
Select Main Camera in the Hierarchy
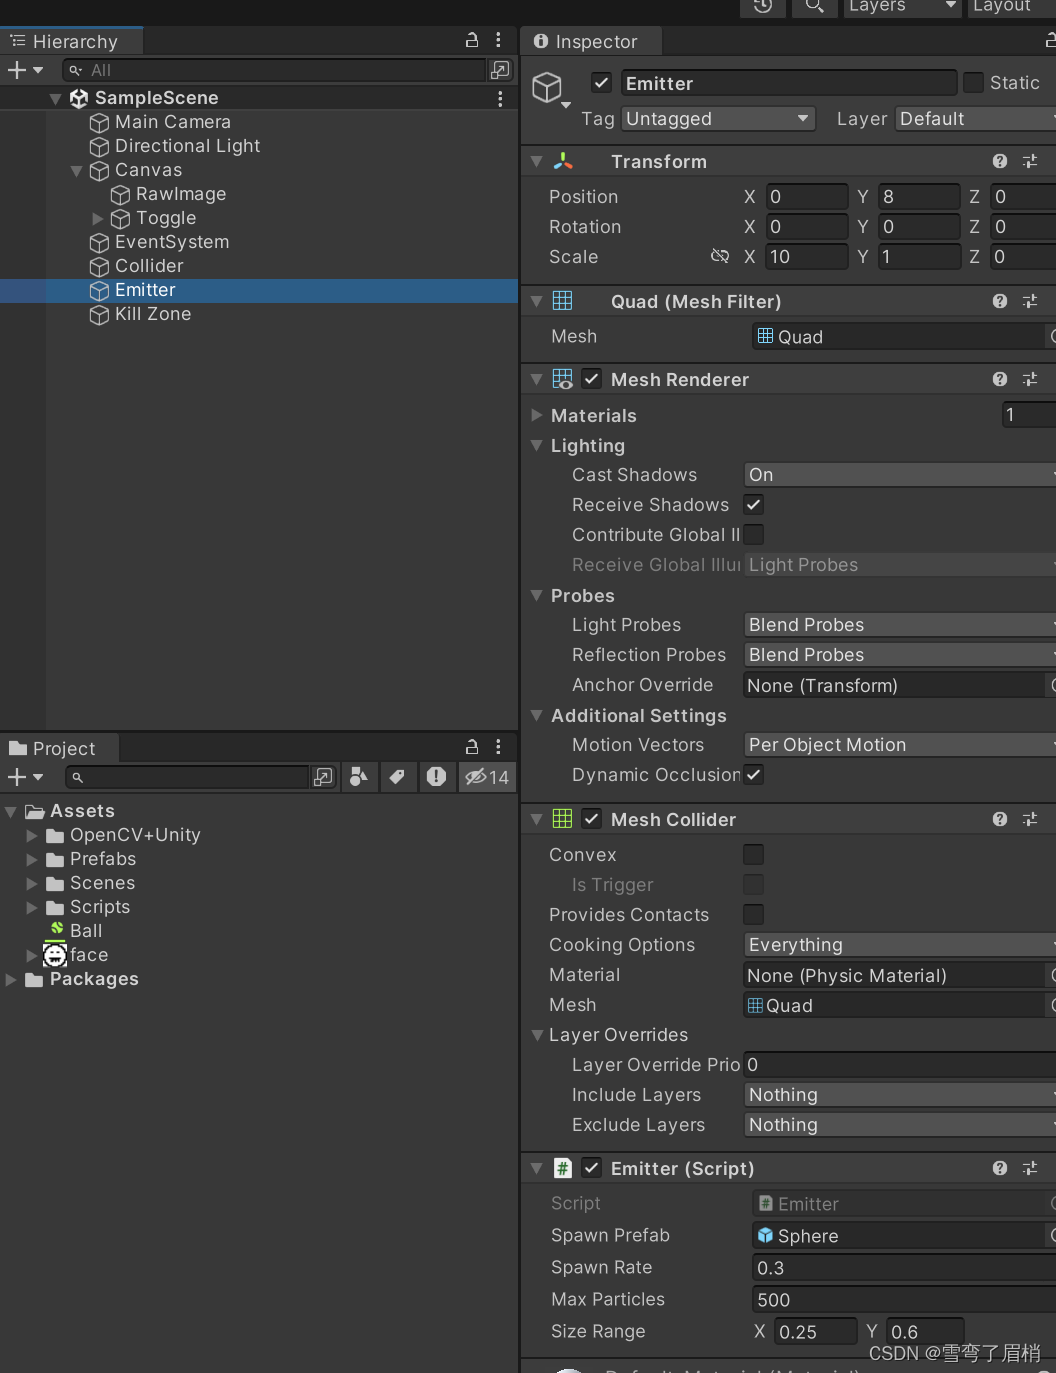pos(173,122)
